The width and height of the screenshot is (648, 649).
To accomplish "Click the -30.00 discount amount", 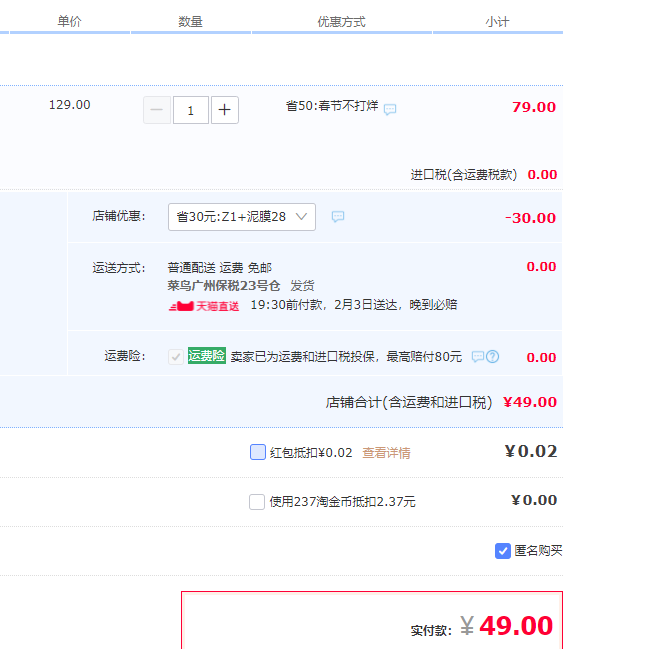I will click(530, 218).
